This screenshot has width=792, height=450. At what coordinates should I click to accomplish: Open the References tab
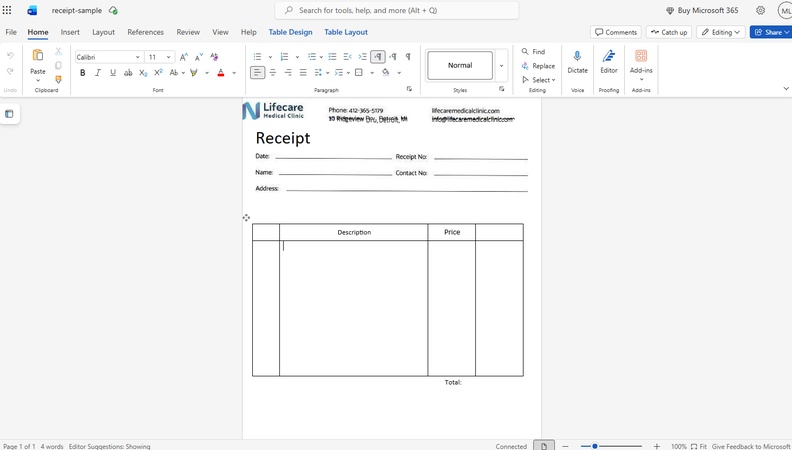145,32
